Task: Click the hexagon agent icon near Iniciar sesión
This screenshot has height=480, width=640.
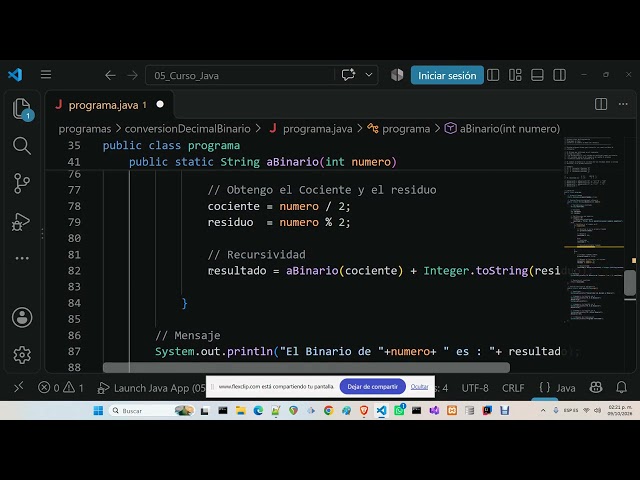Action: 397,75
